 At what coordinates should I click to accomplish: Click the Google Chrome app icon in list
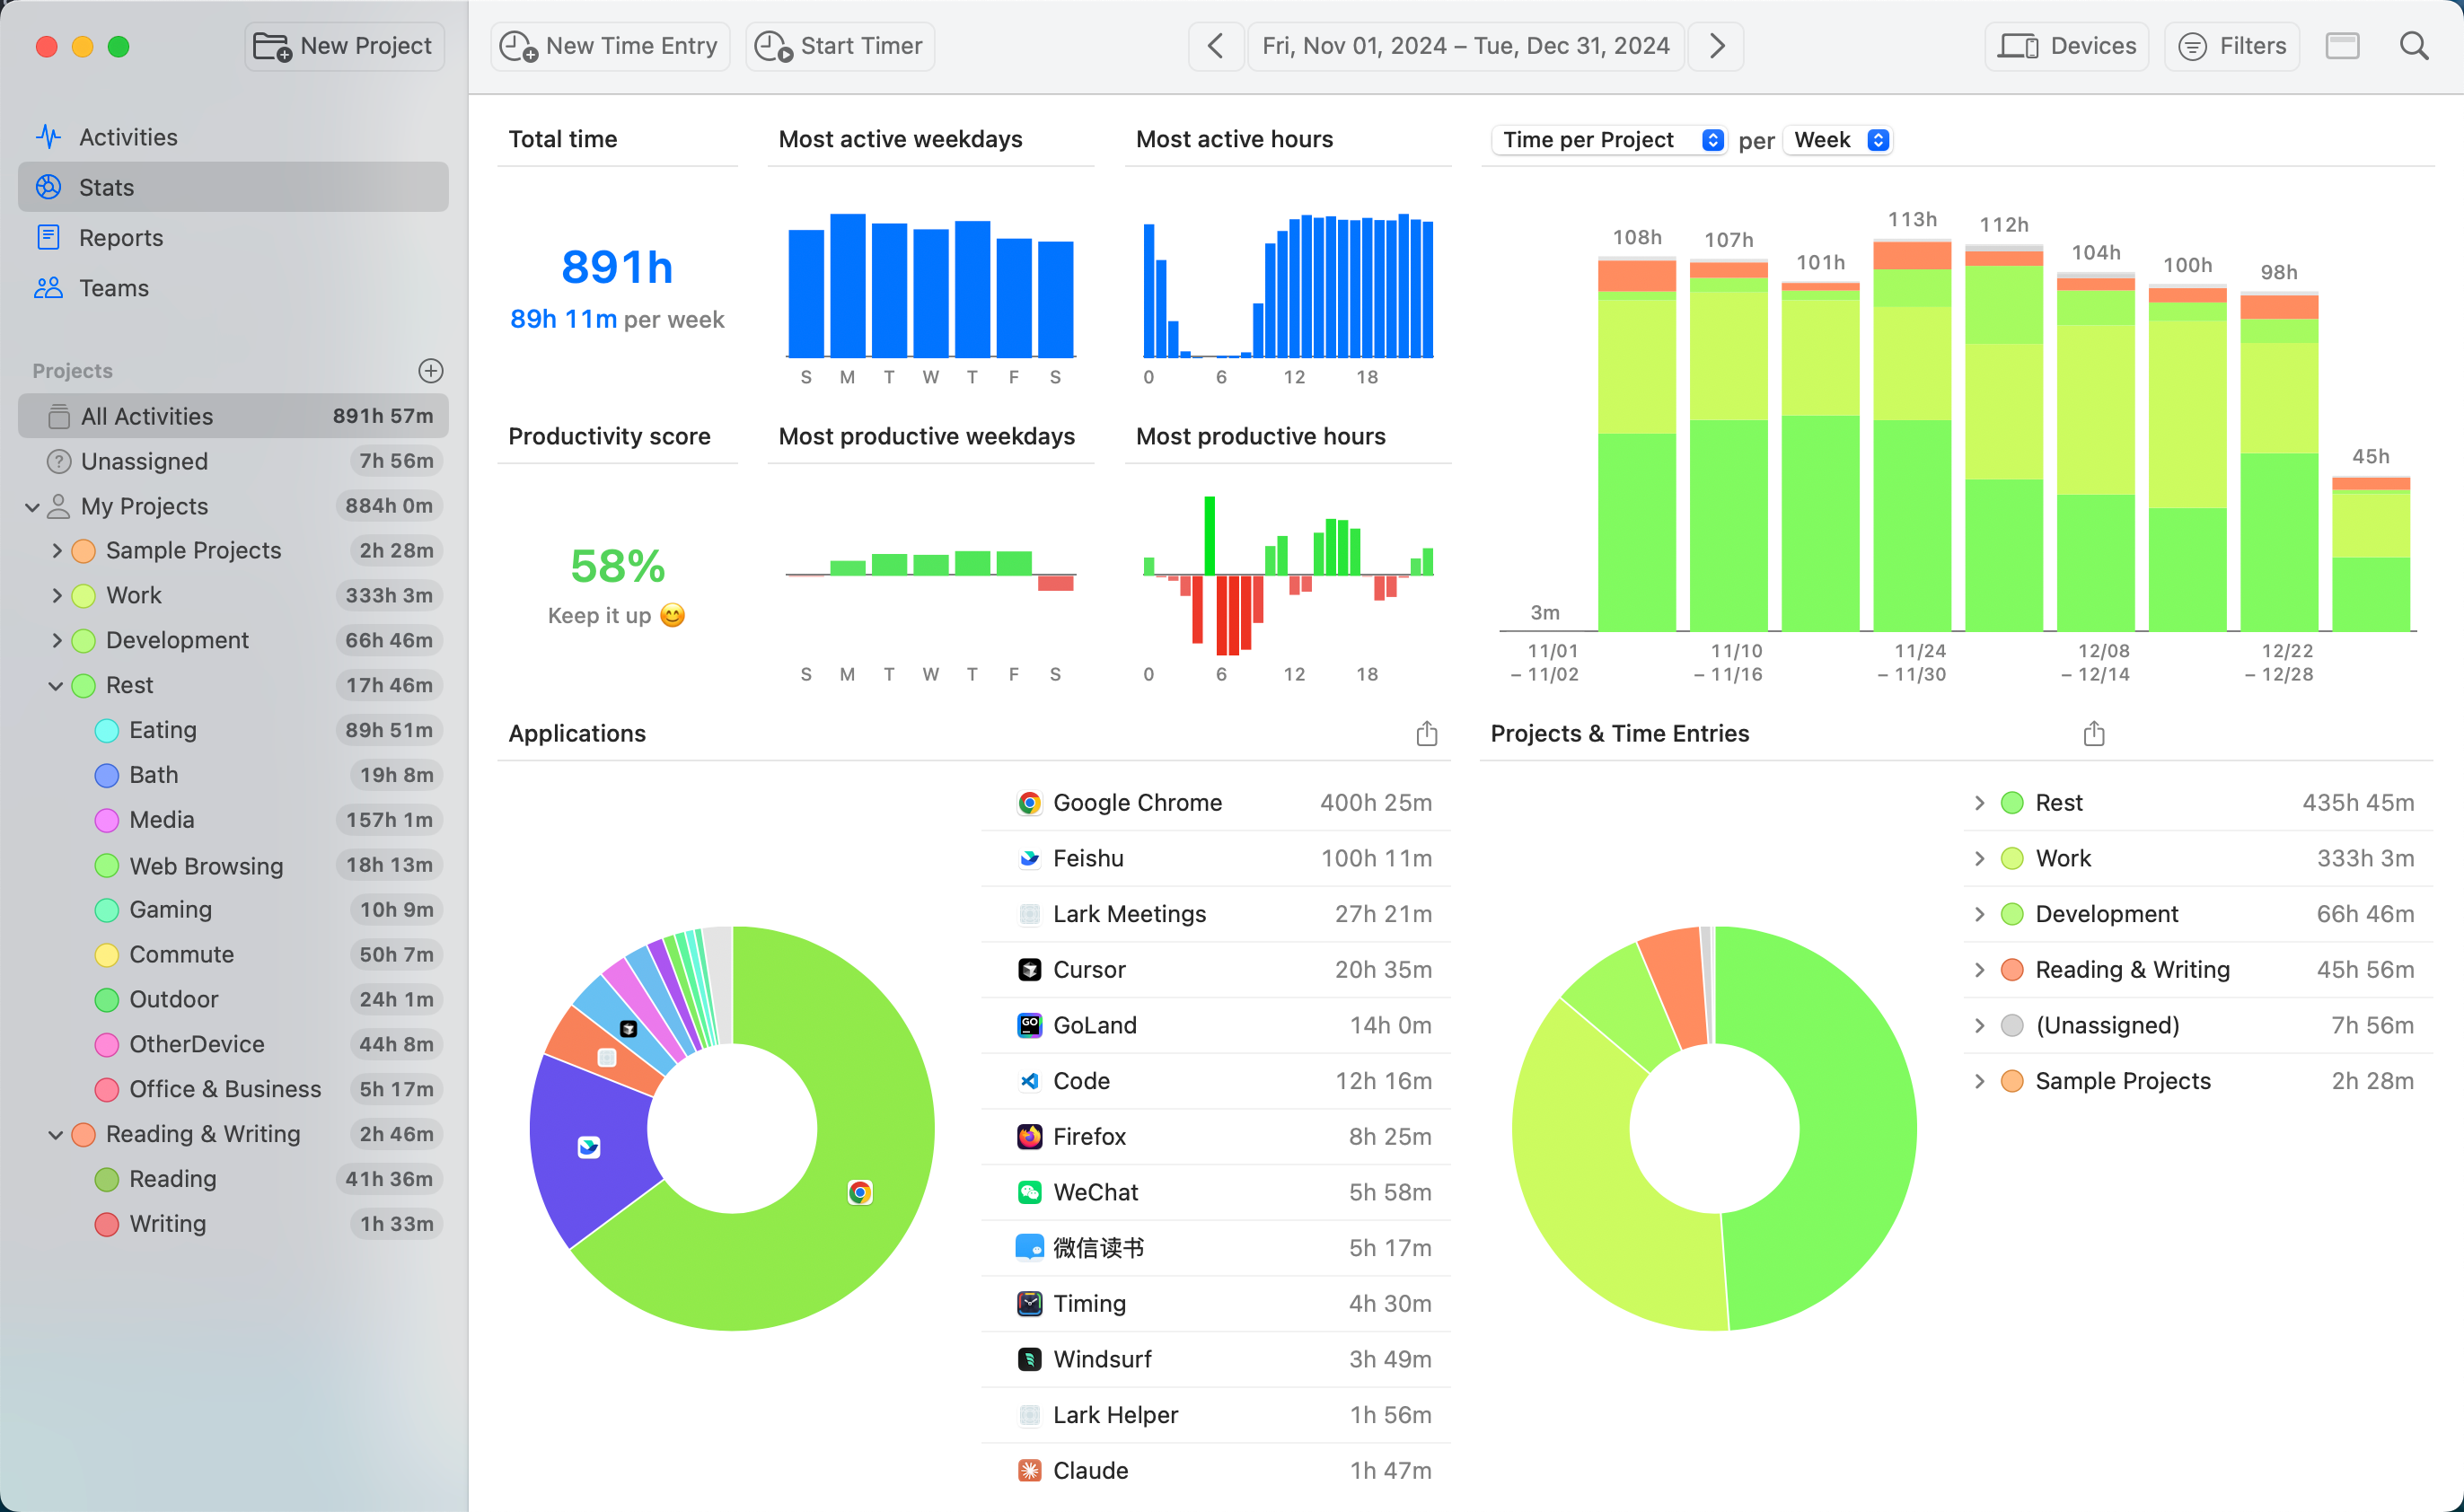pos(1029,803)
